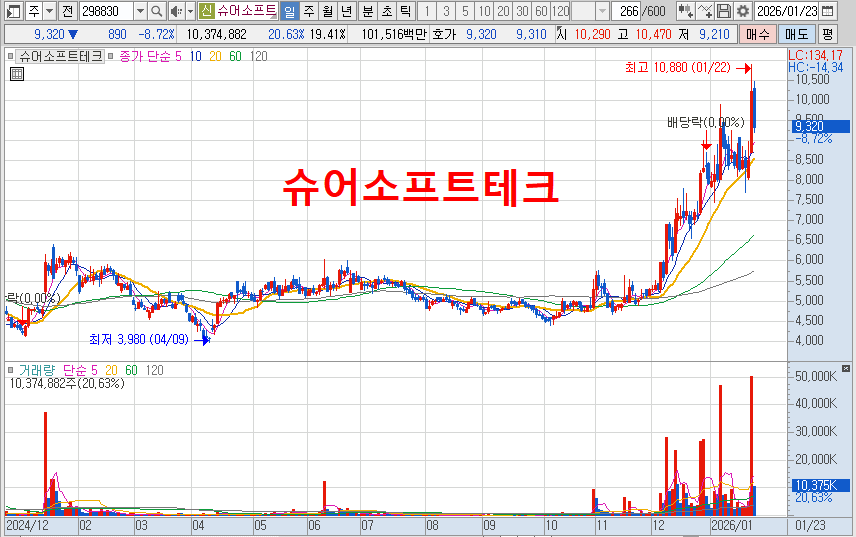856x537 pixels.
Task: Click the 매도 sell button
Action: tap(796, 34)
